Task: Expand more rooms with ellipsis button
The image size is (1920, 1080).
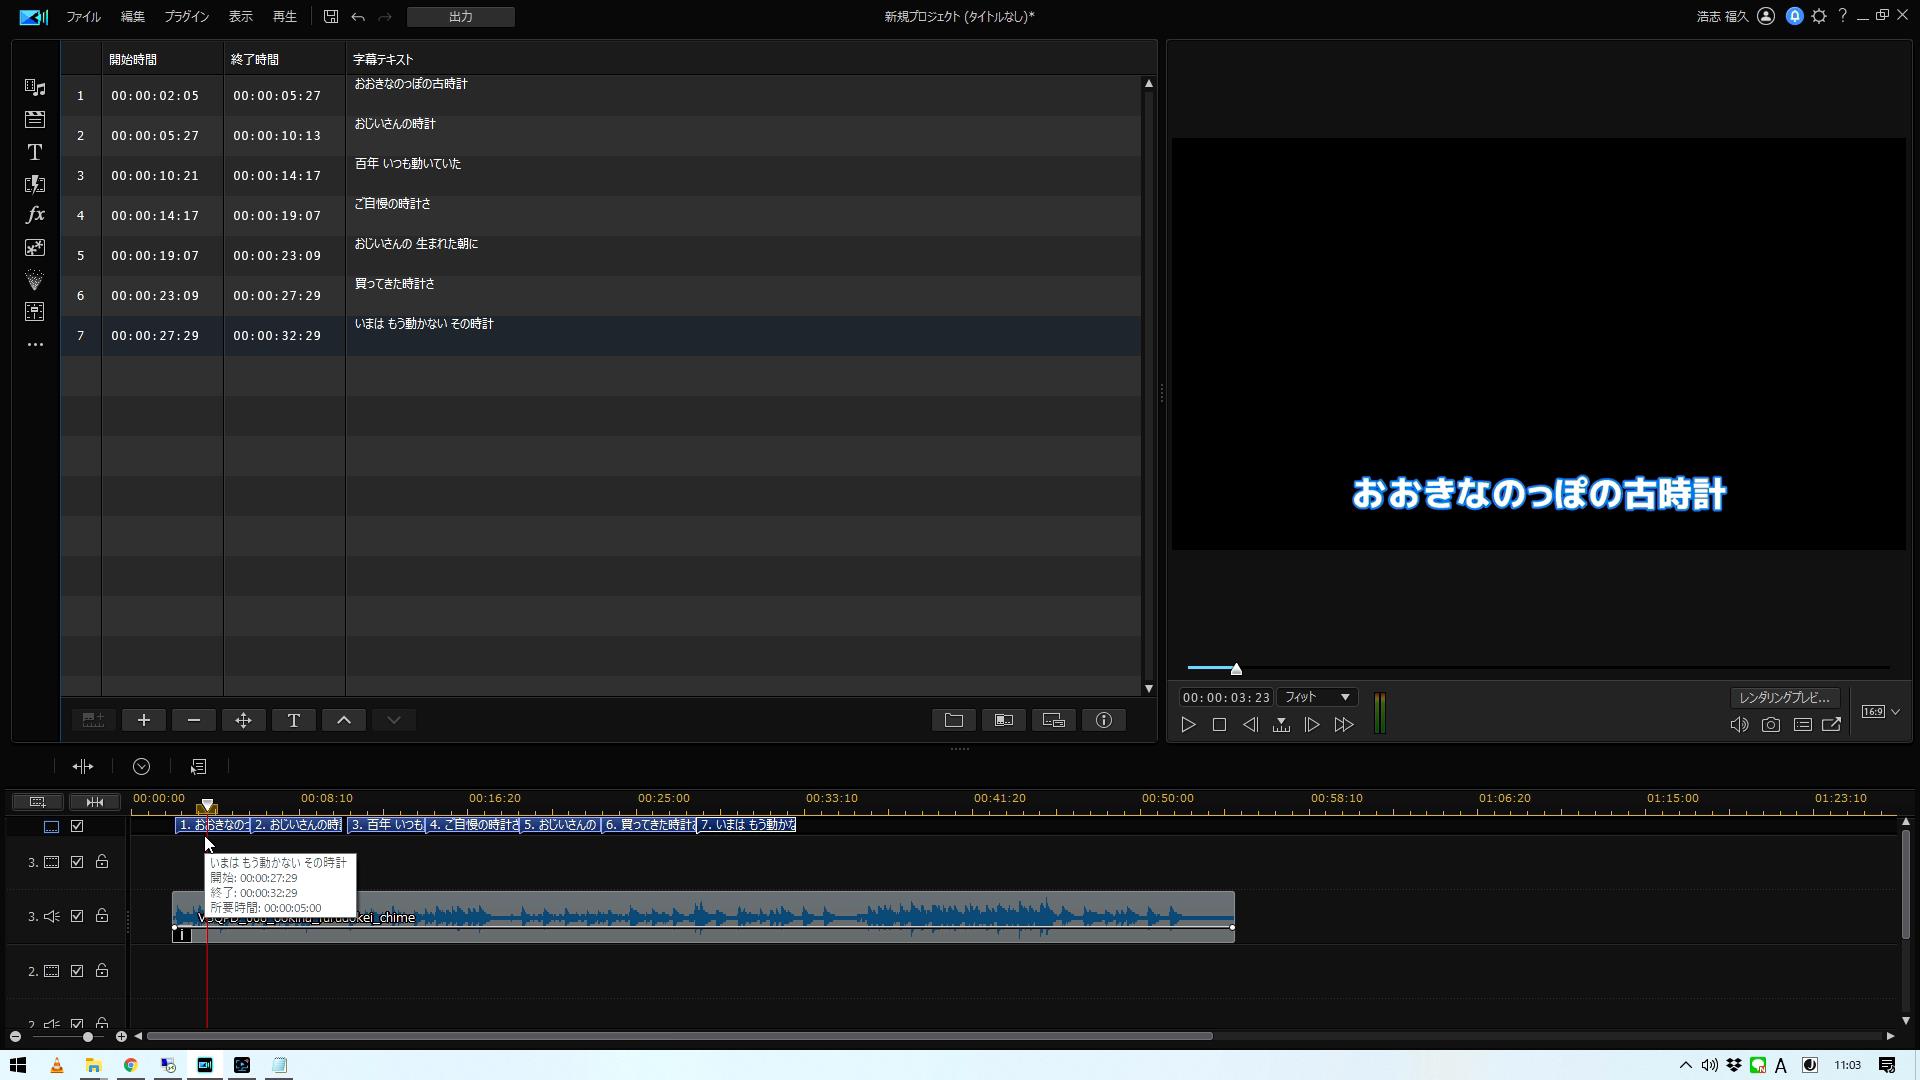Action: click(35, 344)
